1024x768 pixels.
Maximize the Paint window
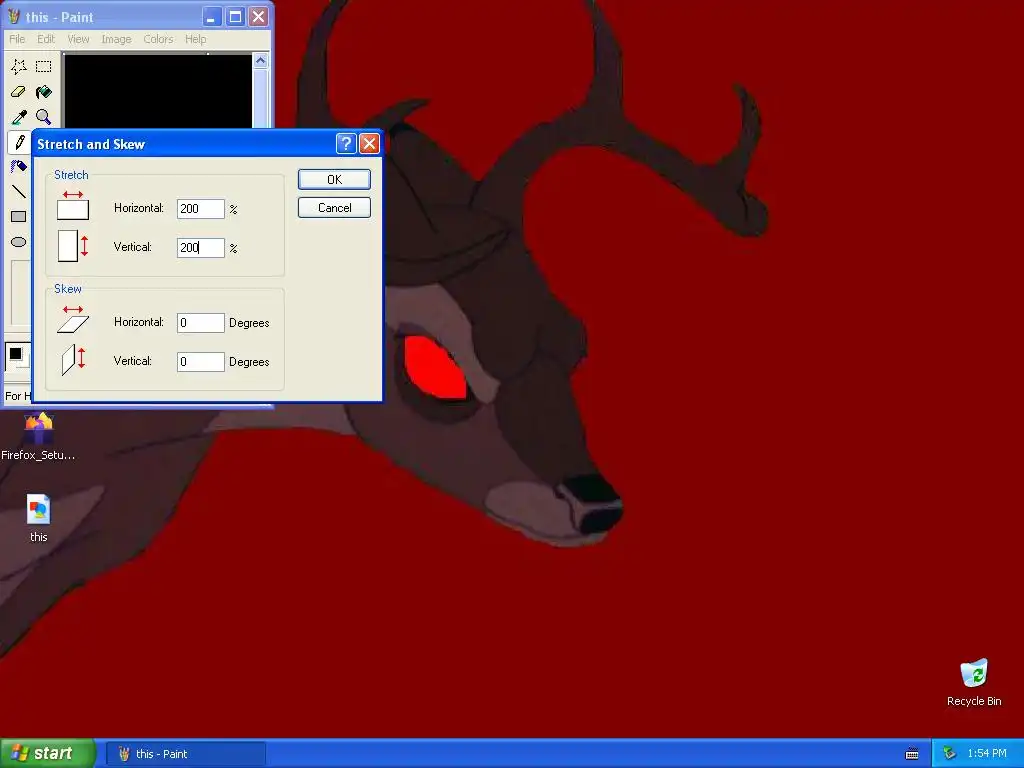pyautogui.click(x=236, y=17)
